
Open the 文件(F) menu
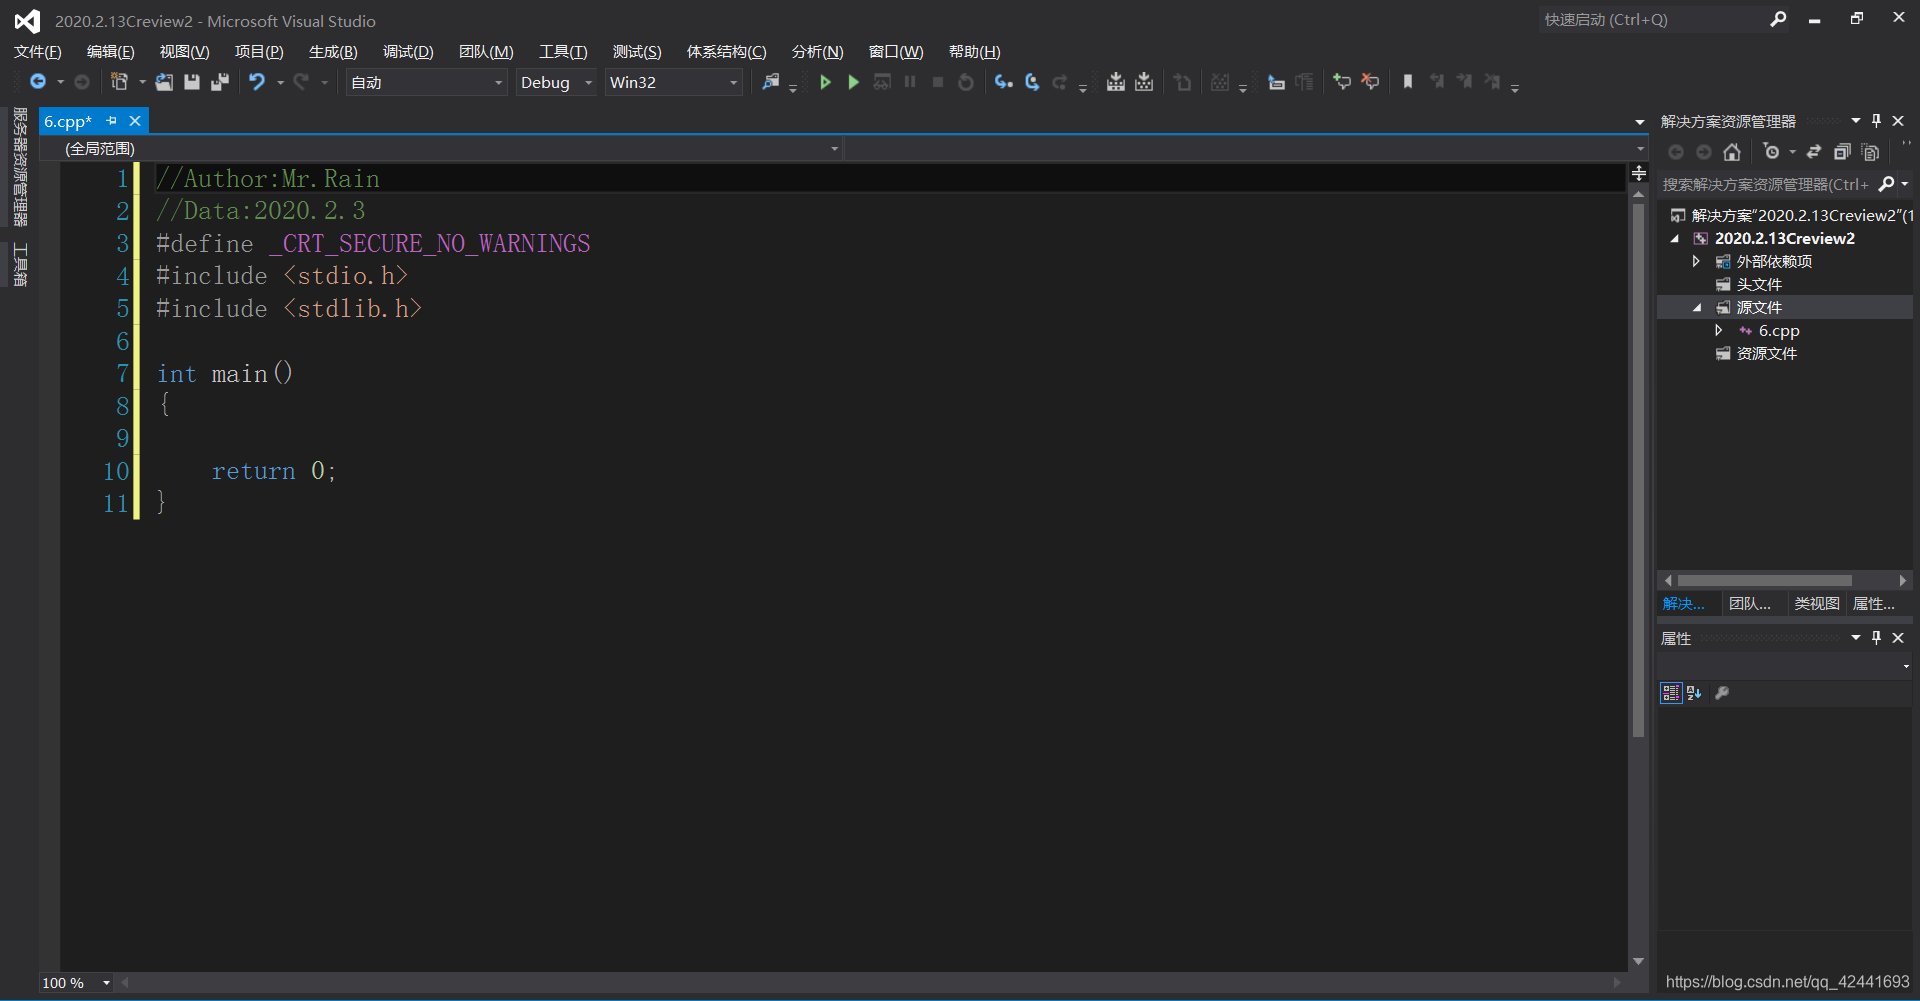38,52
